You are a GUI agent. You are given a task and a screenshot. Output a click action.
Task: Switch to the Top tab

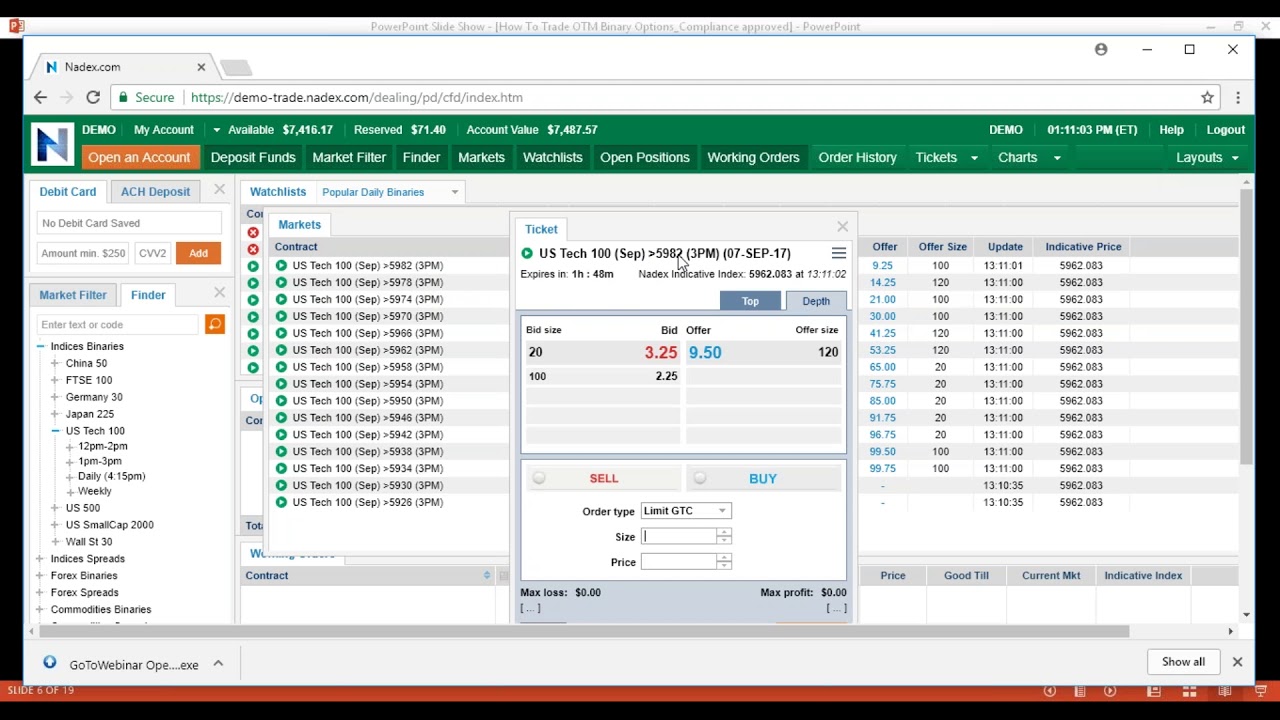tap(750, 301)
